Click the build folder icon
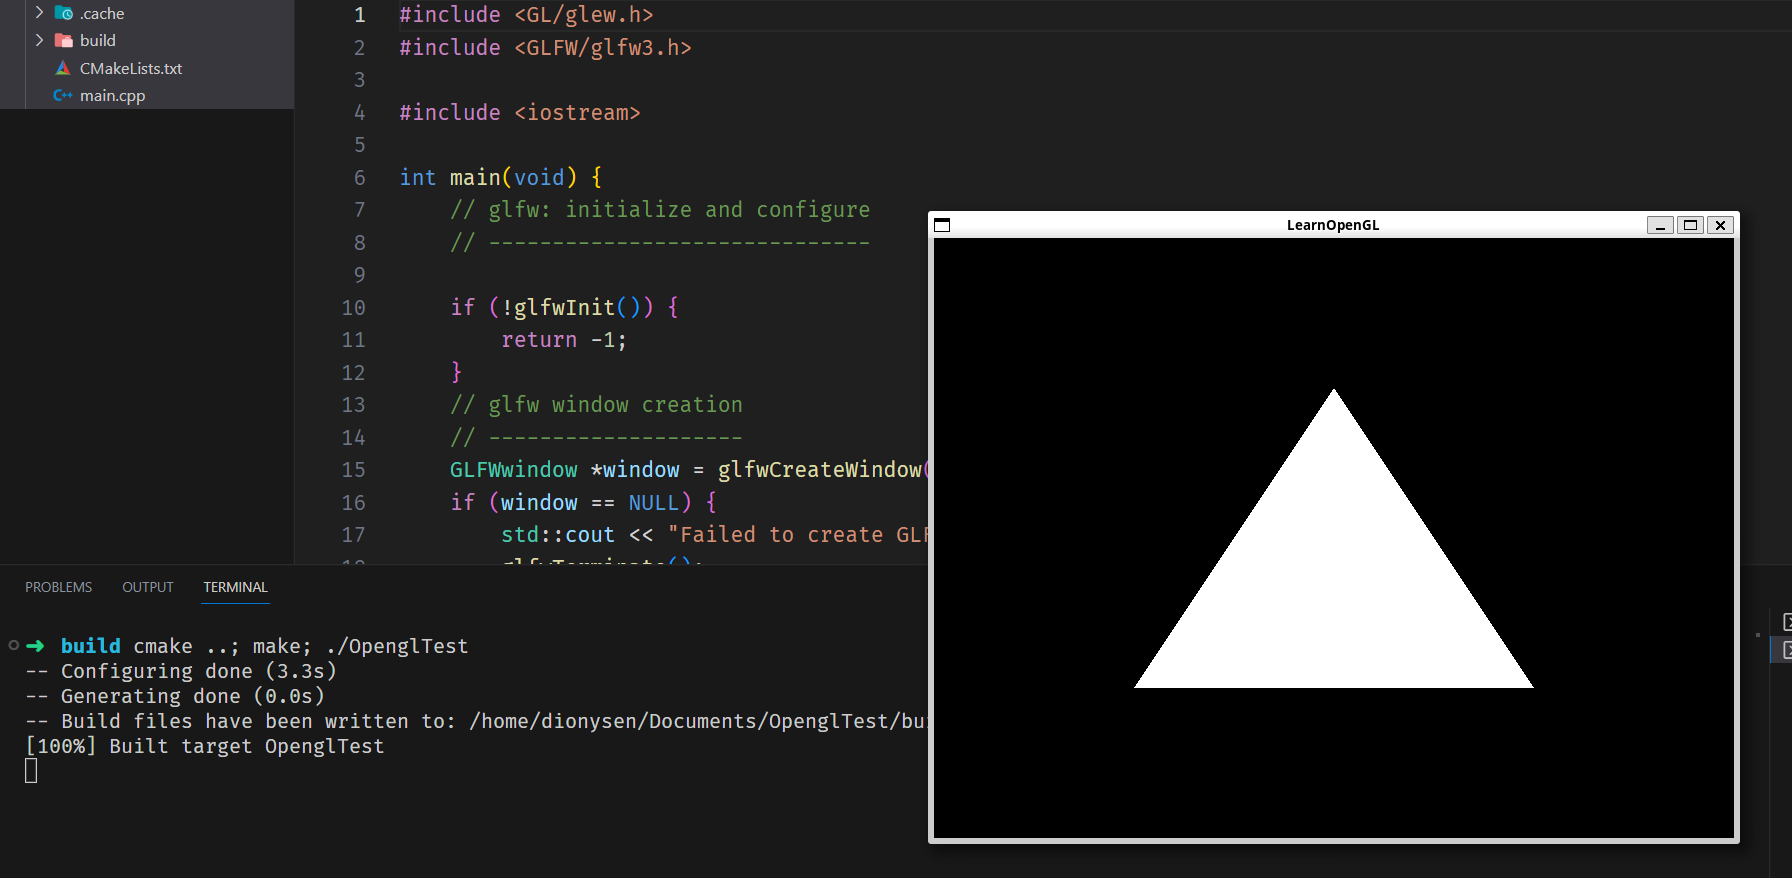Screen dimensions: 1792x878 click(x=63, y=40)
